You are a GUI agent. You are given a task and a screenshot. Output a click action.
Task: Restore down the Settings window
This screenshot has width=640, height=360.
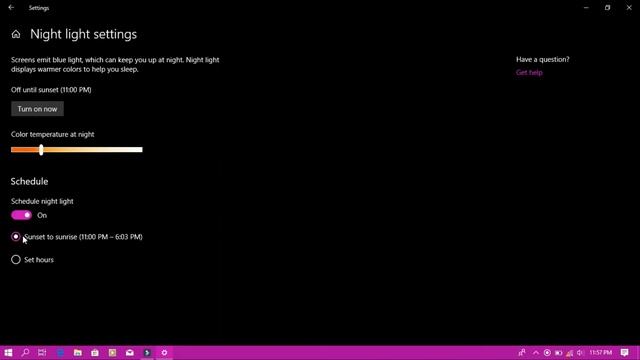pos(607,7)
